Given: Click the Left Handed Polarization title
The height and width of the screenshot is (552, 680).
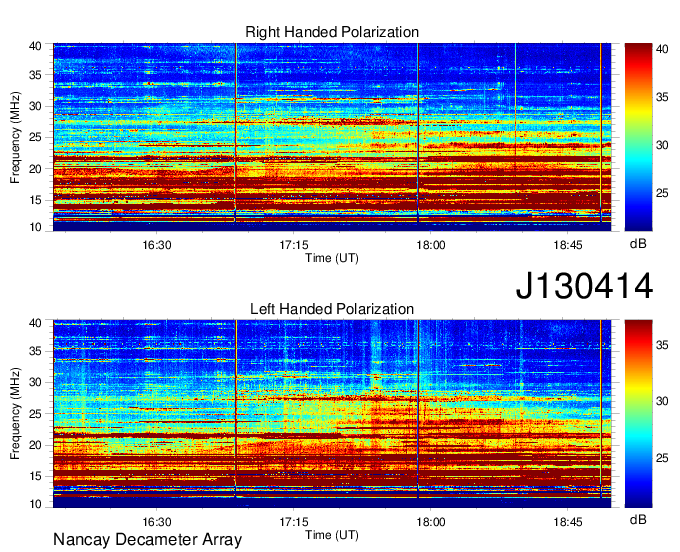Looking at the screenshot, I should click(332, 309).
